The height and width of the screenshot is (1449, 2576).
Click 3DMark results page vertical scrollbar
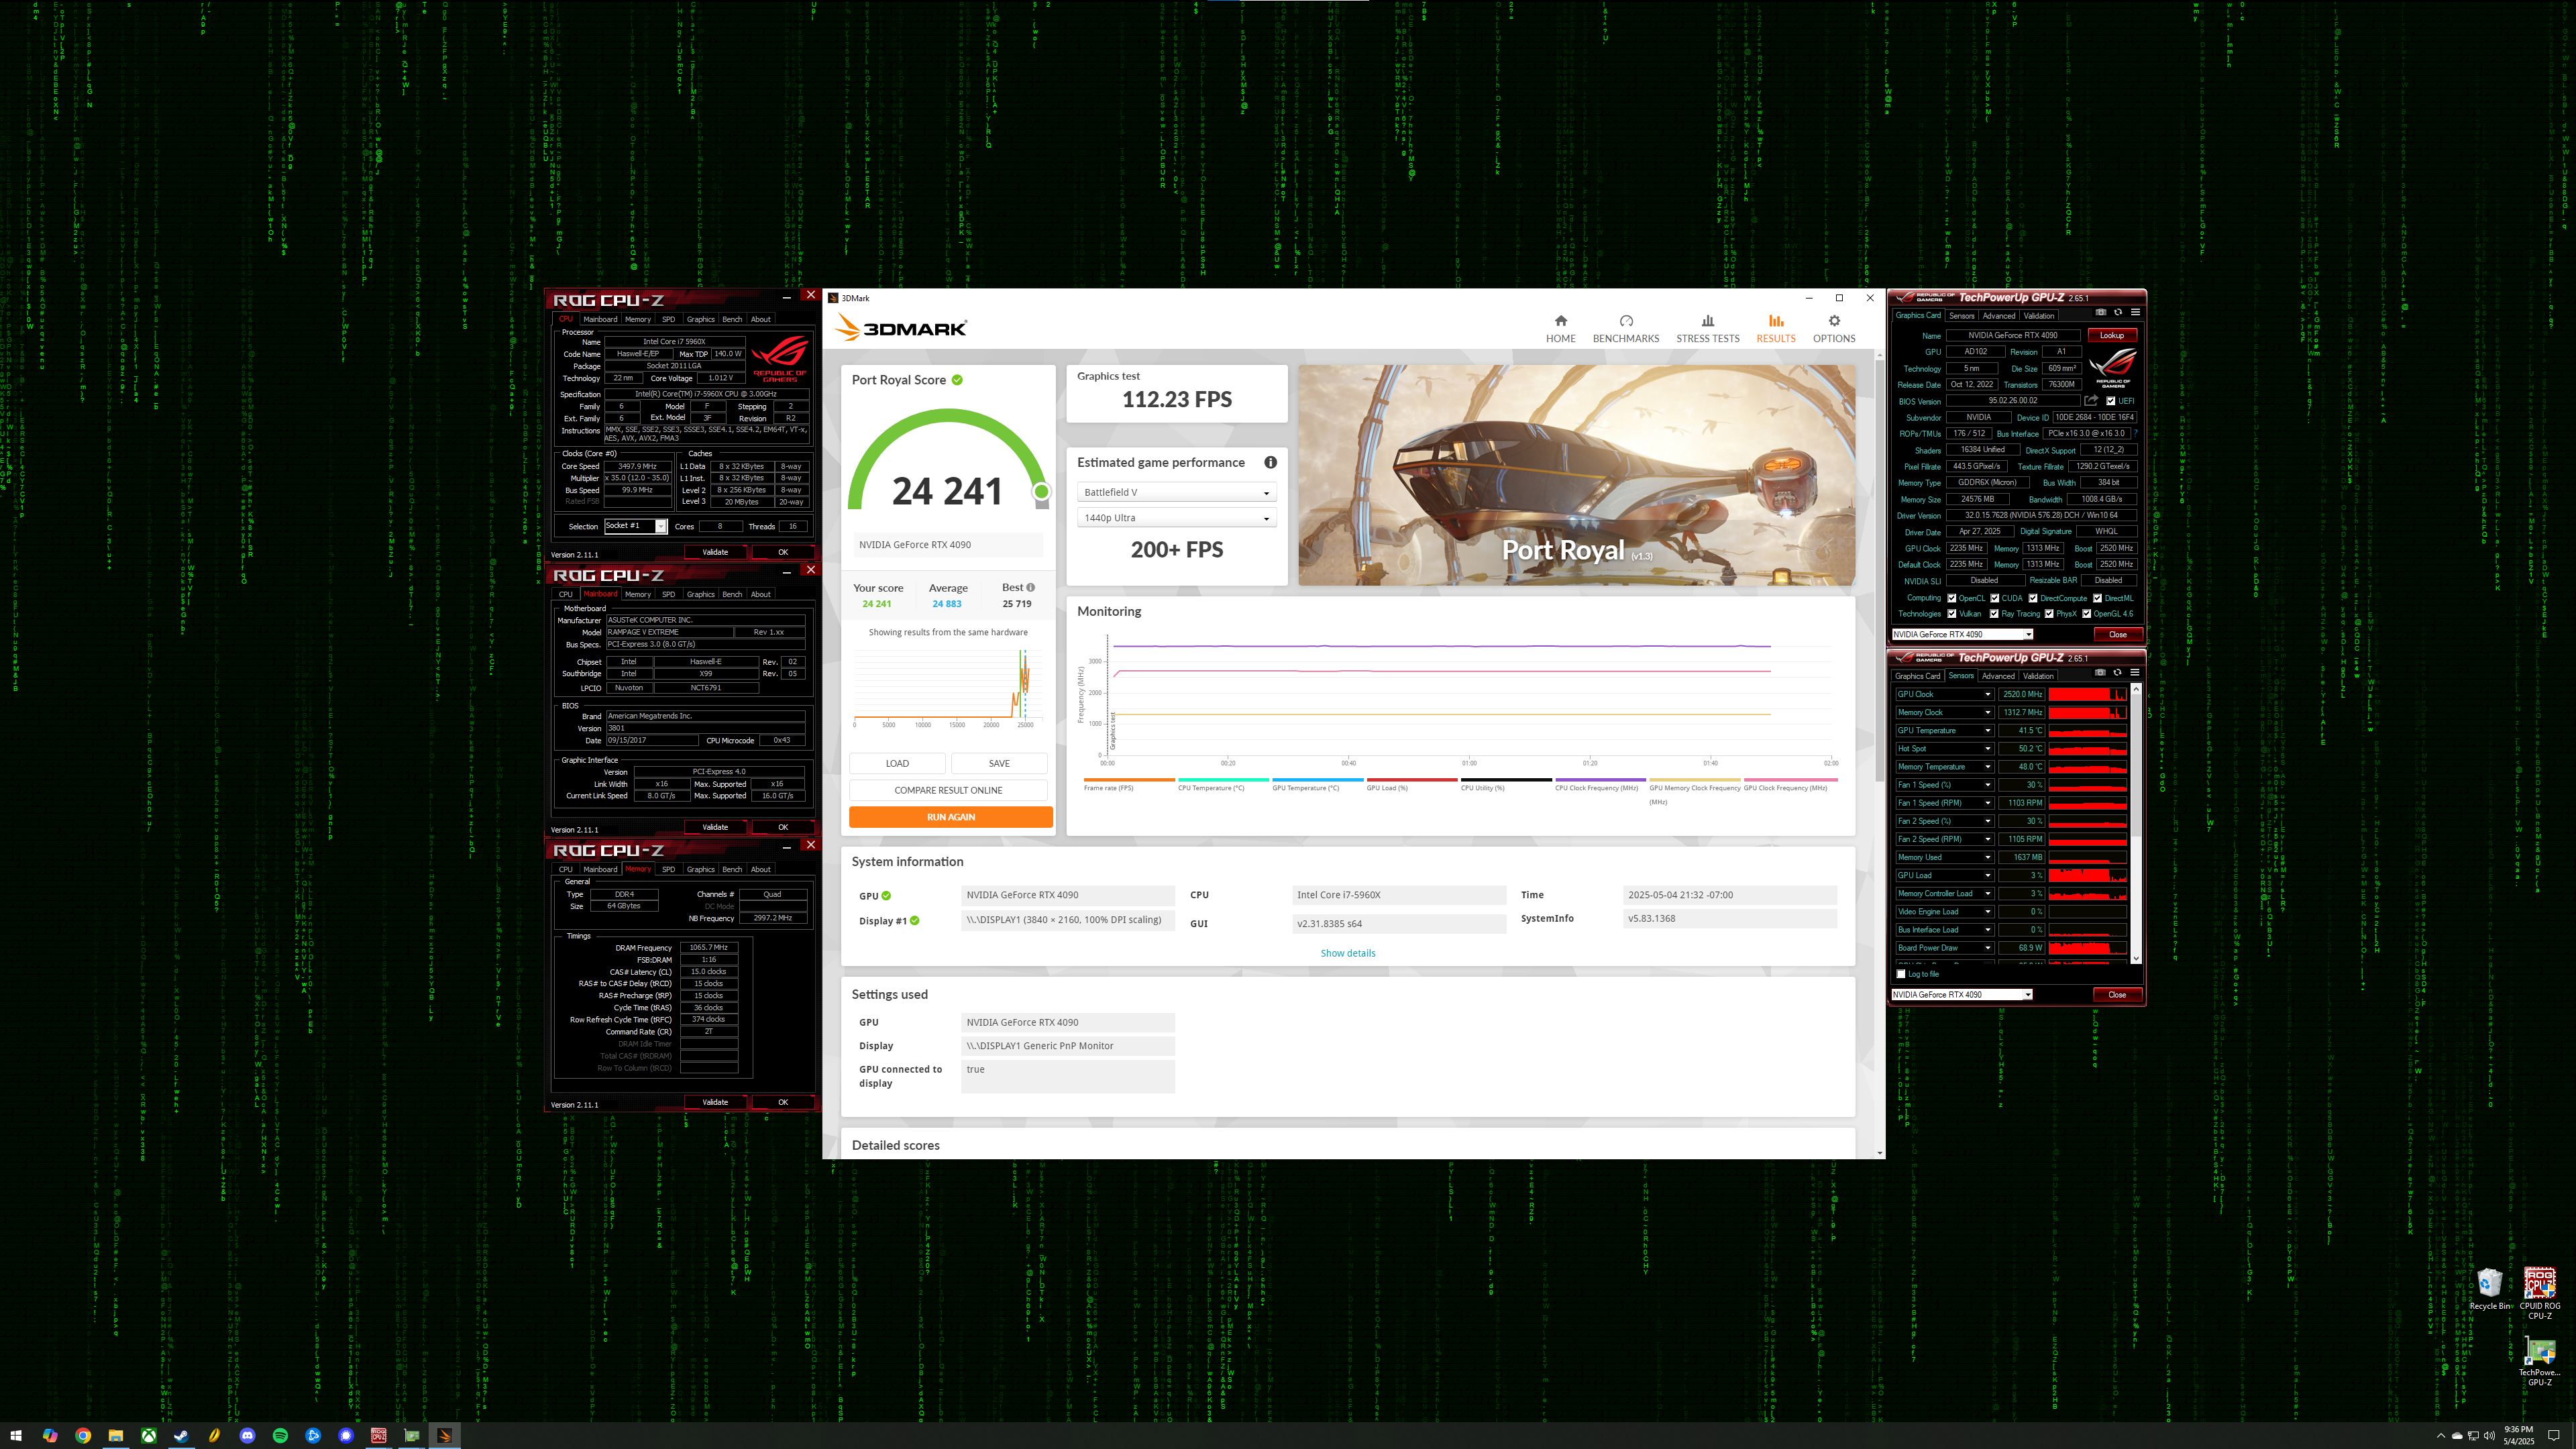point(1880,753)
